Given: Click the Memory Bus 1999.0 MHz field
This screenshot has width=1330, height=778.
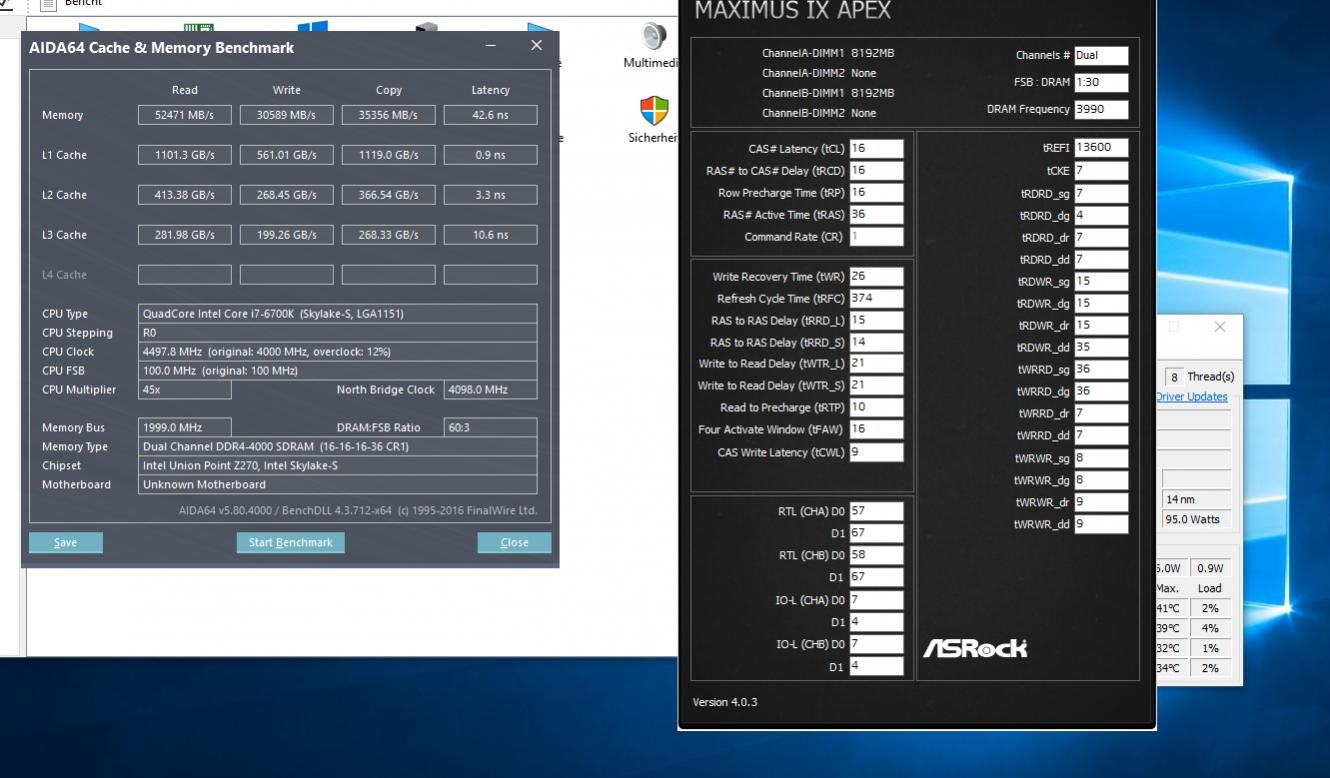Looking at the screenshot, I should (x=185, y=428).
